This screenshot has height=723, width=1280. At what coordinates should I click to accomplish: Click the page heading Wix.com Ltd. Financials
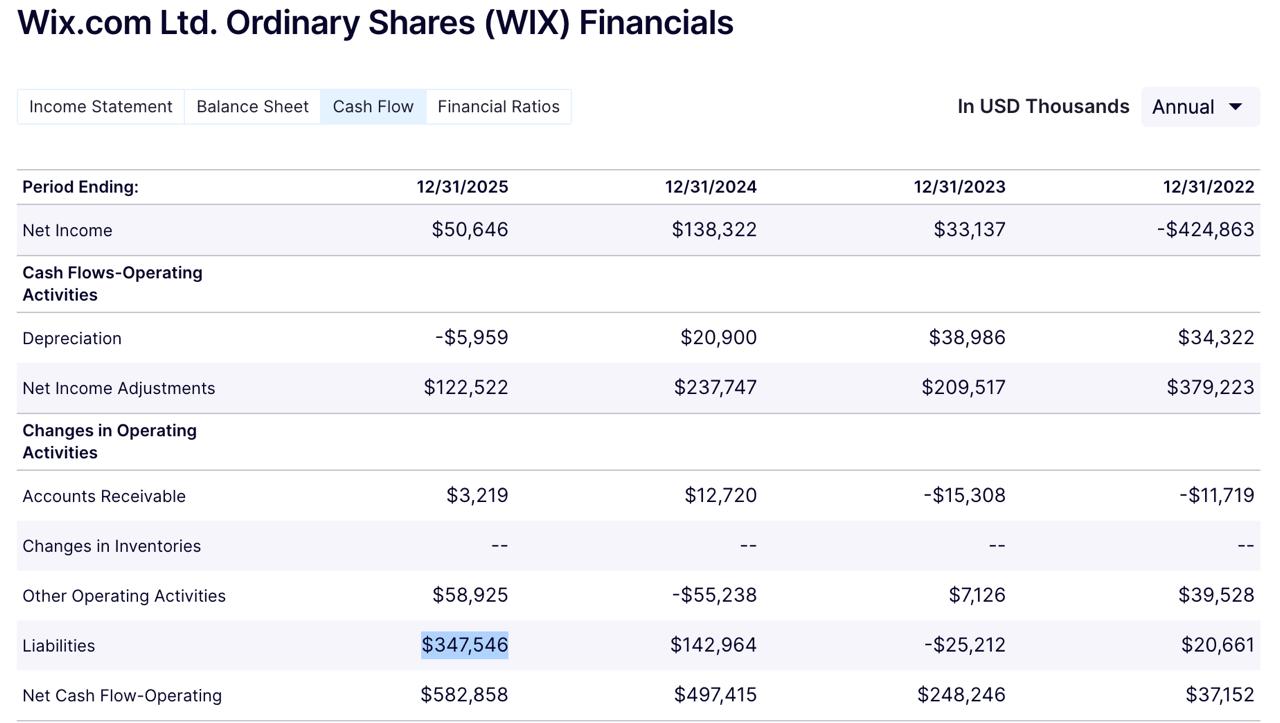(376, 22)
